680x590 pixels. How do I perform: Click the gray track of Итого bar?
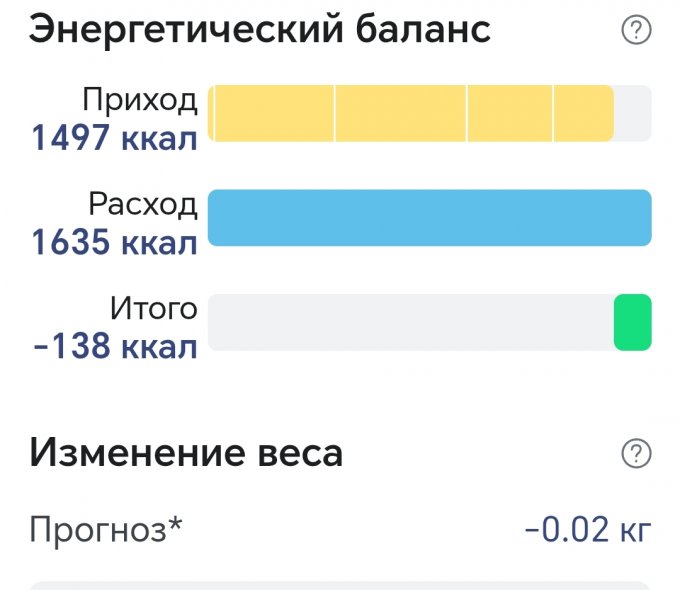410,322
